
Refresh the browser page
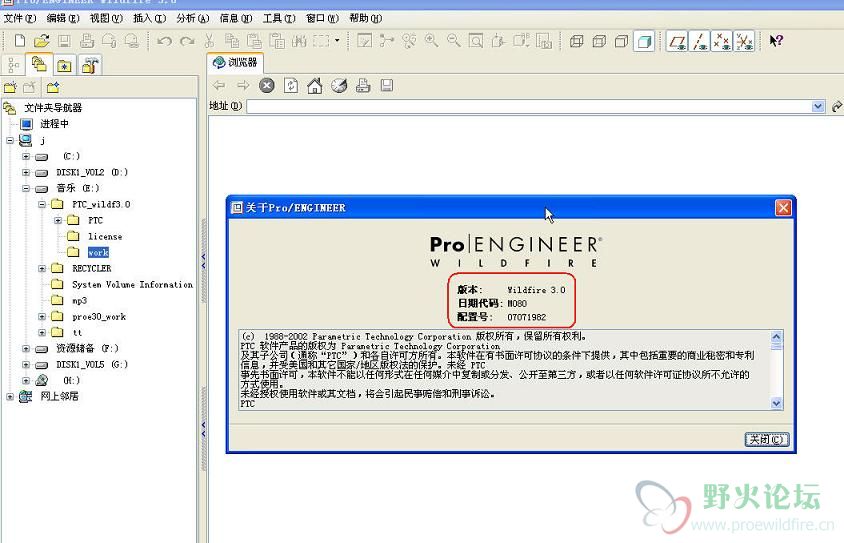[291, 85]
